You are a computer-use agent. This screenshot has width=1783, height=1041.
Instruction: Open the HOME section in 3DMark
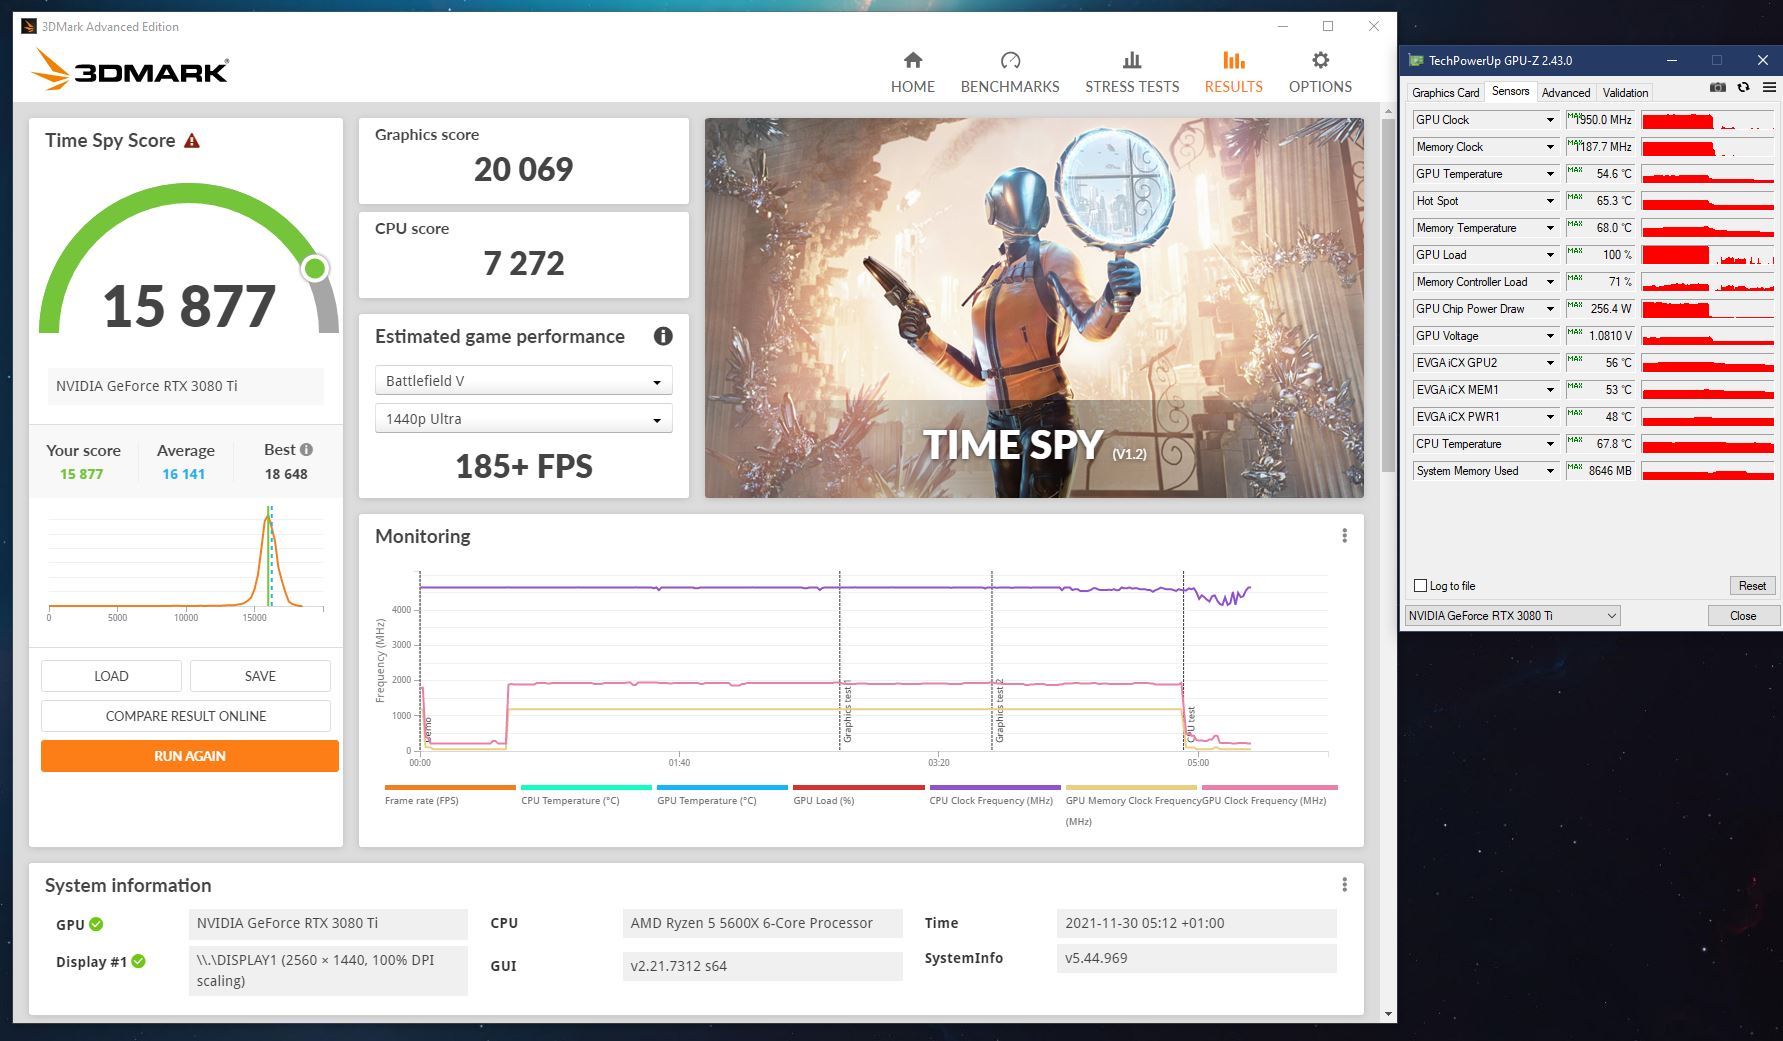click(912, 73)
